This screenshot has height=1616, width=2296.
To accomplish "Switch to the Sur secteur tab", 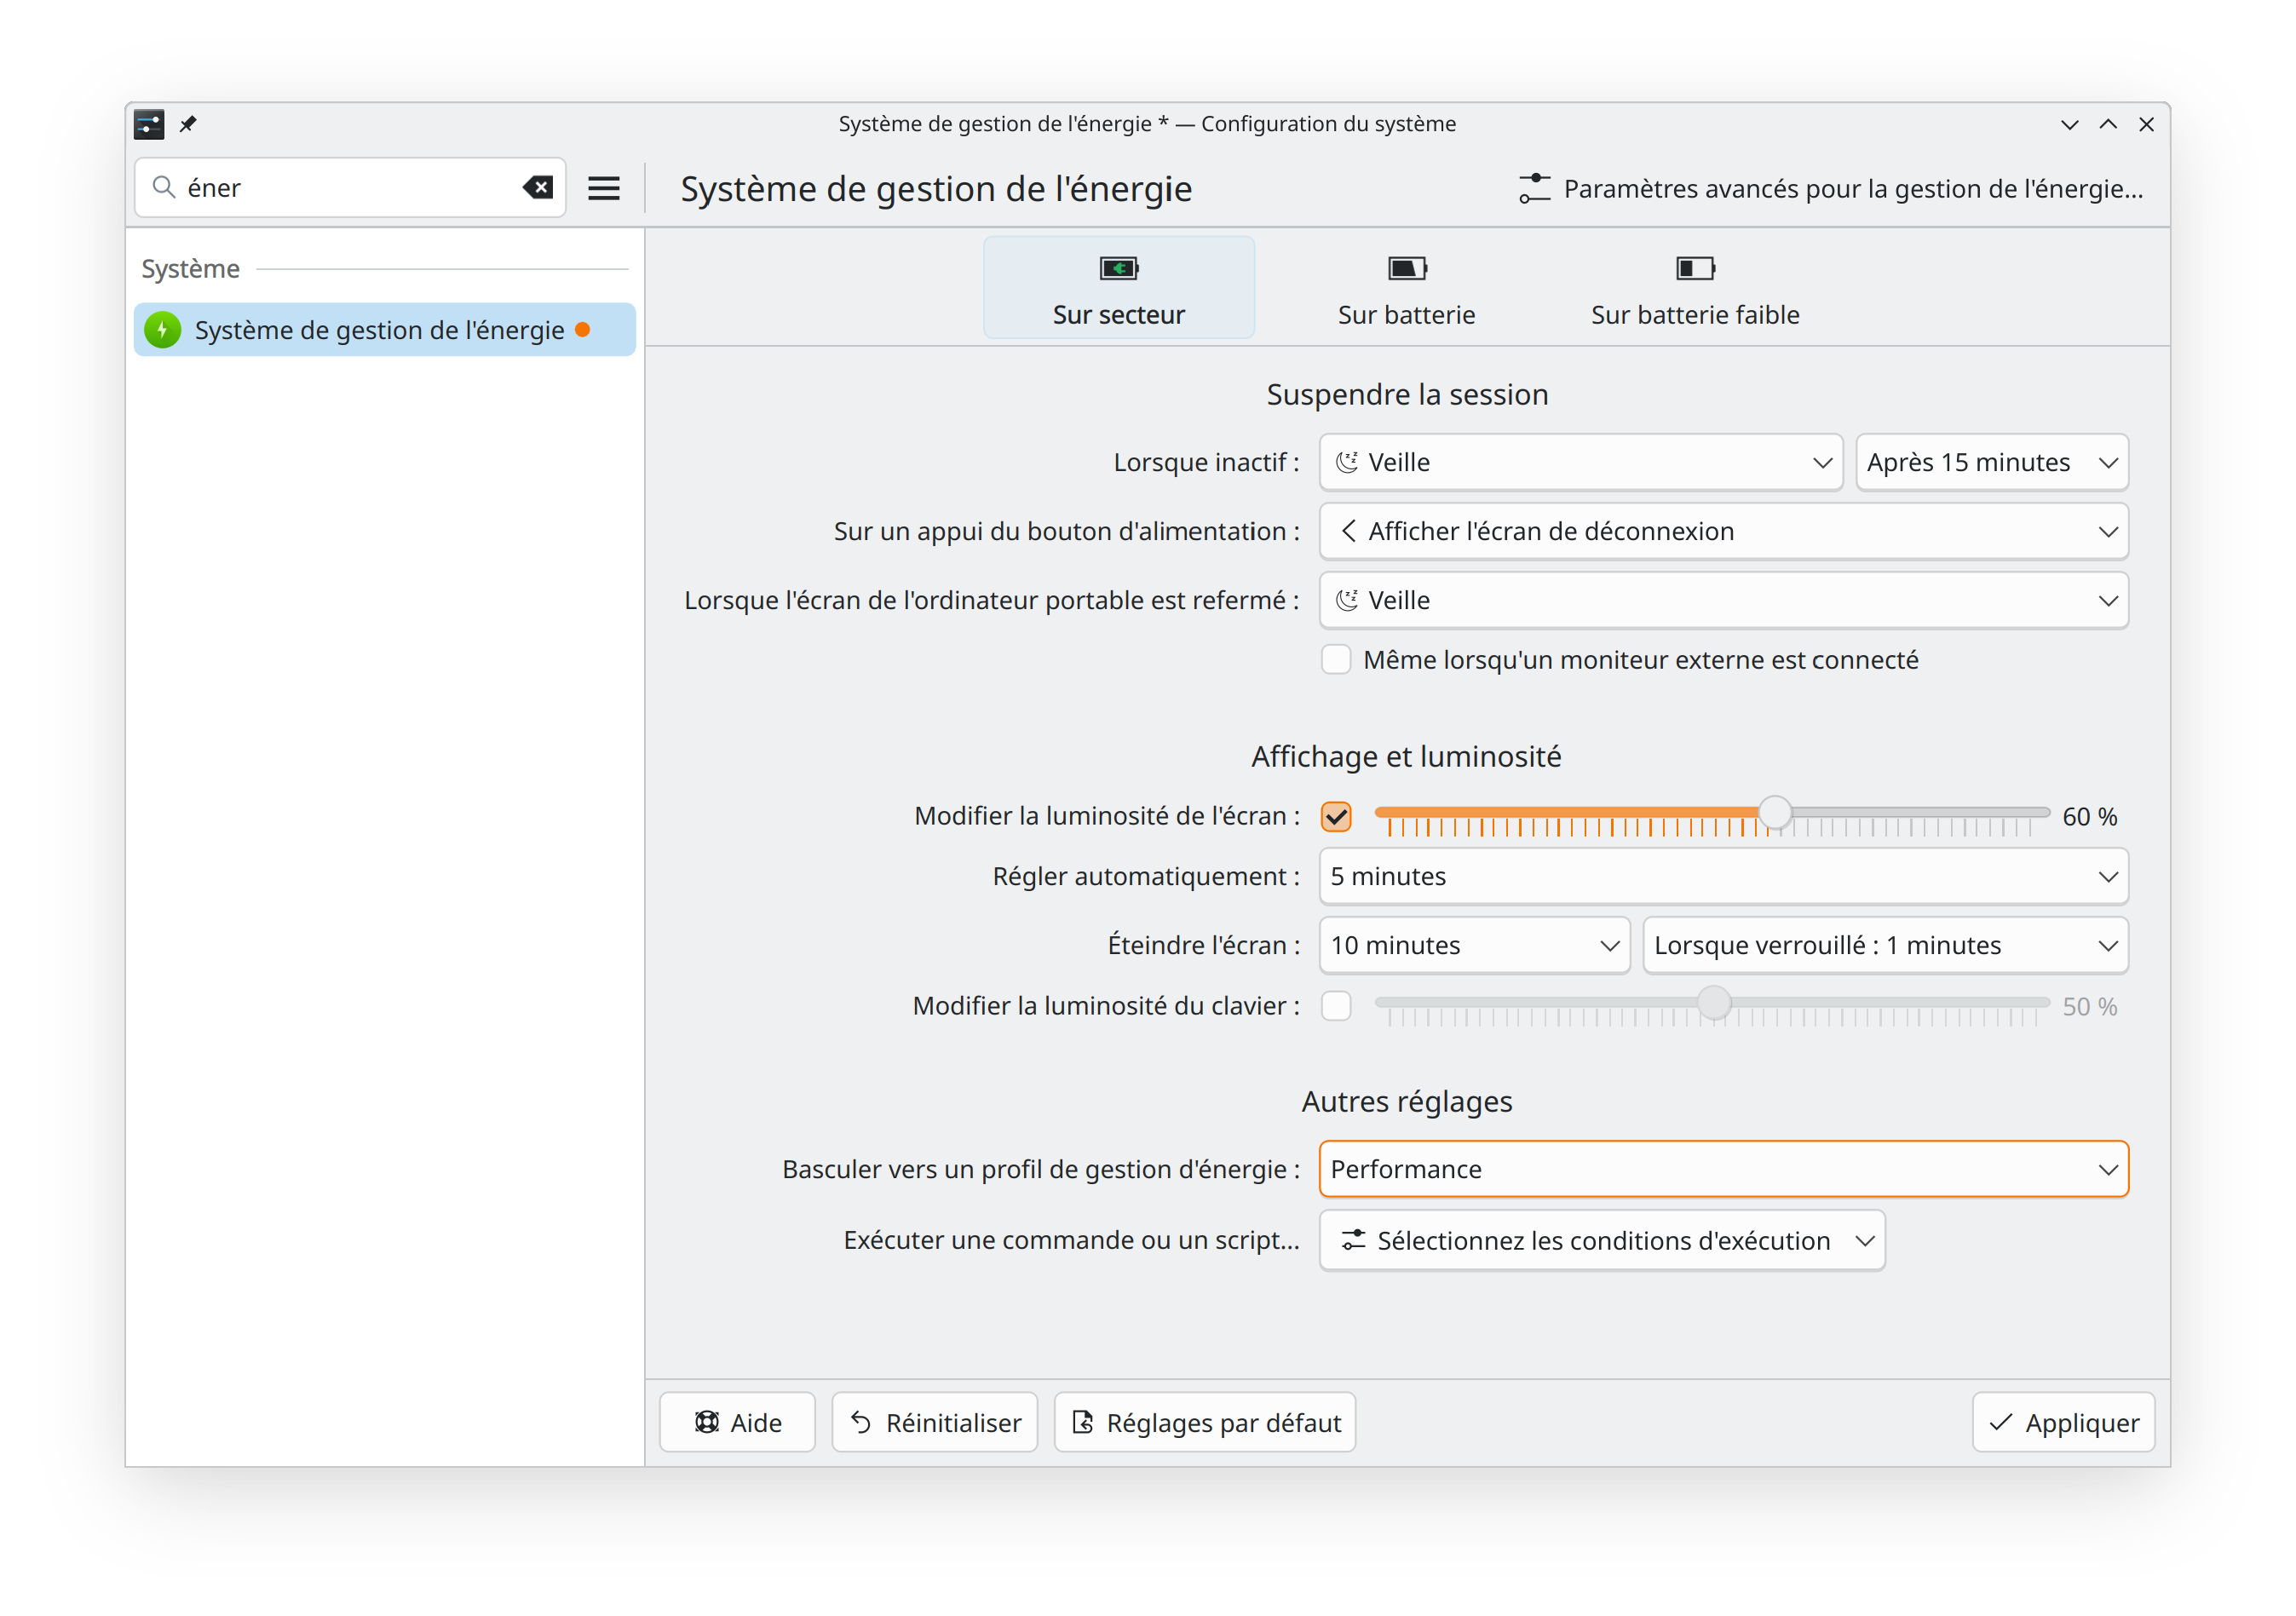I will 1119,288.
